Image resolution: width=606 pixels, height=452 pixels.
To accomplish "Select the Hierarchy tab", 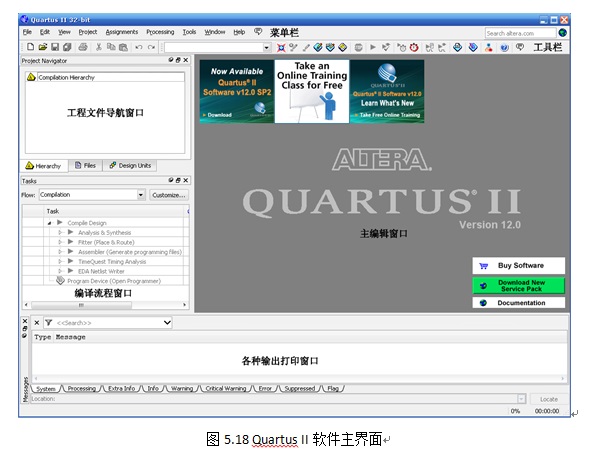I will [44, 166].
